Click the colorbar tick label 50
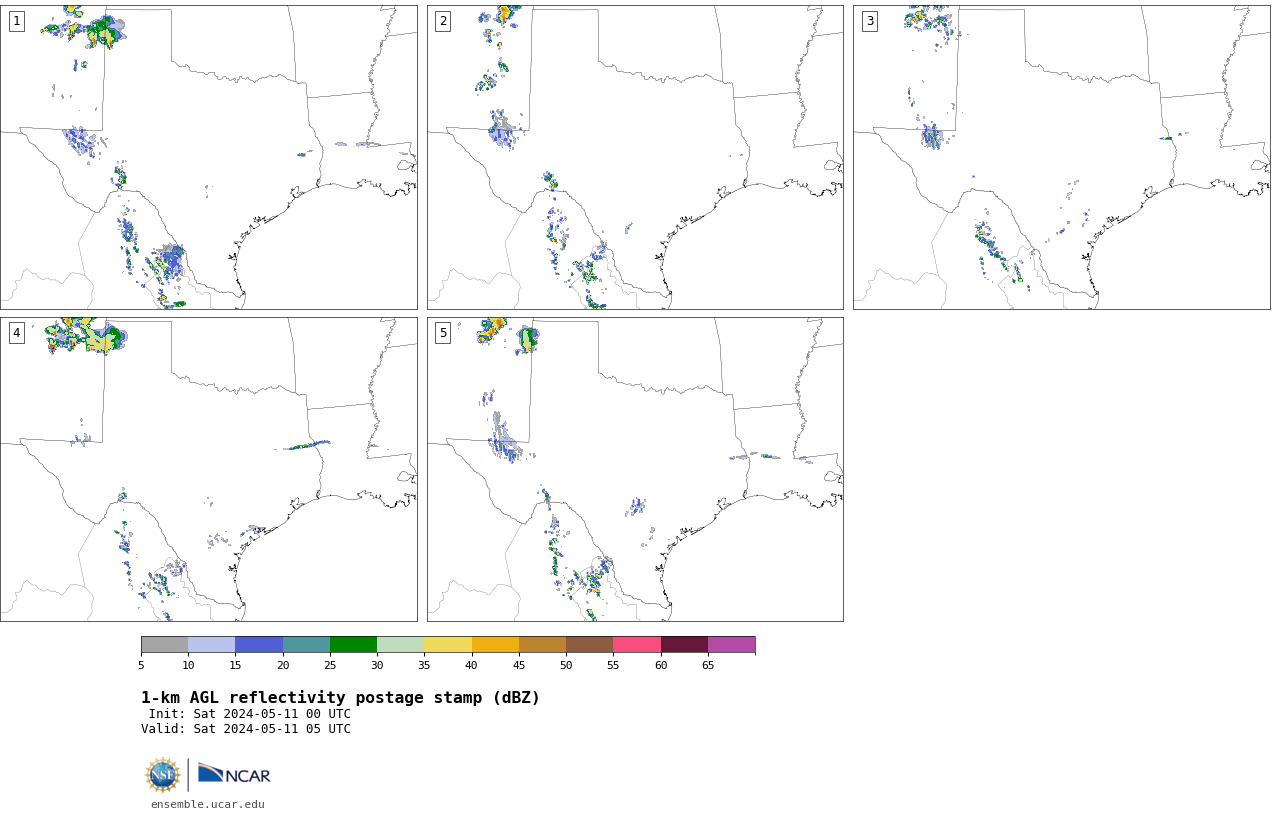 coord(566,665)
